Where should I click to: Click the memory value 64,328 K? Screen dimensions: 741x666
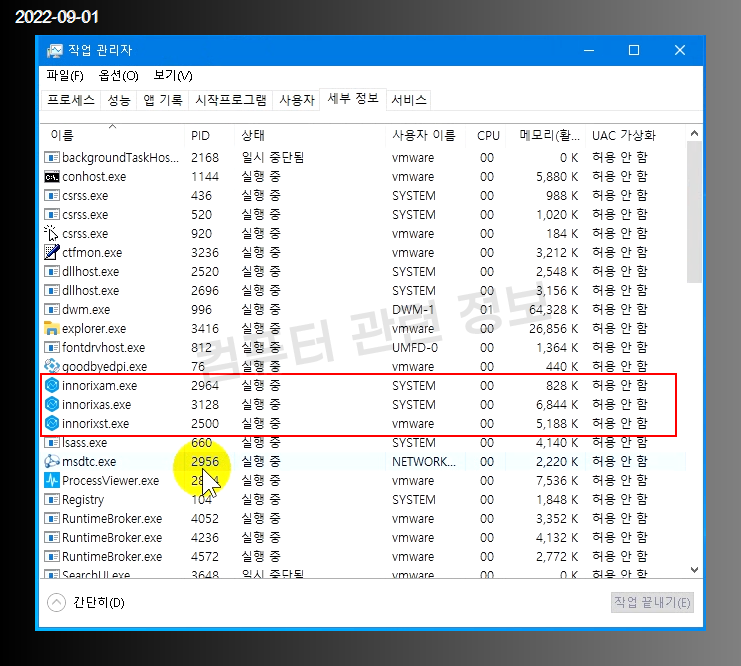[553, 310]
